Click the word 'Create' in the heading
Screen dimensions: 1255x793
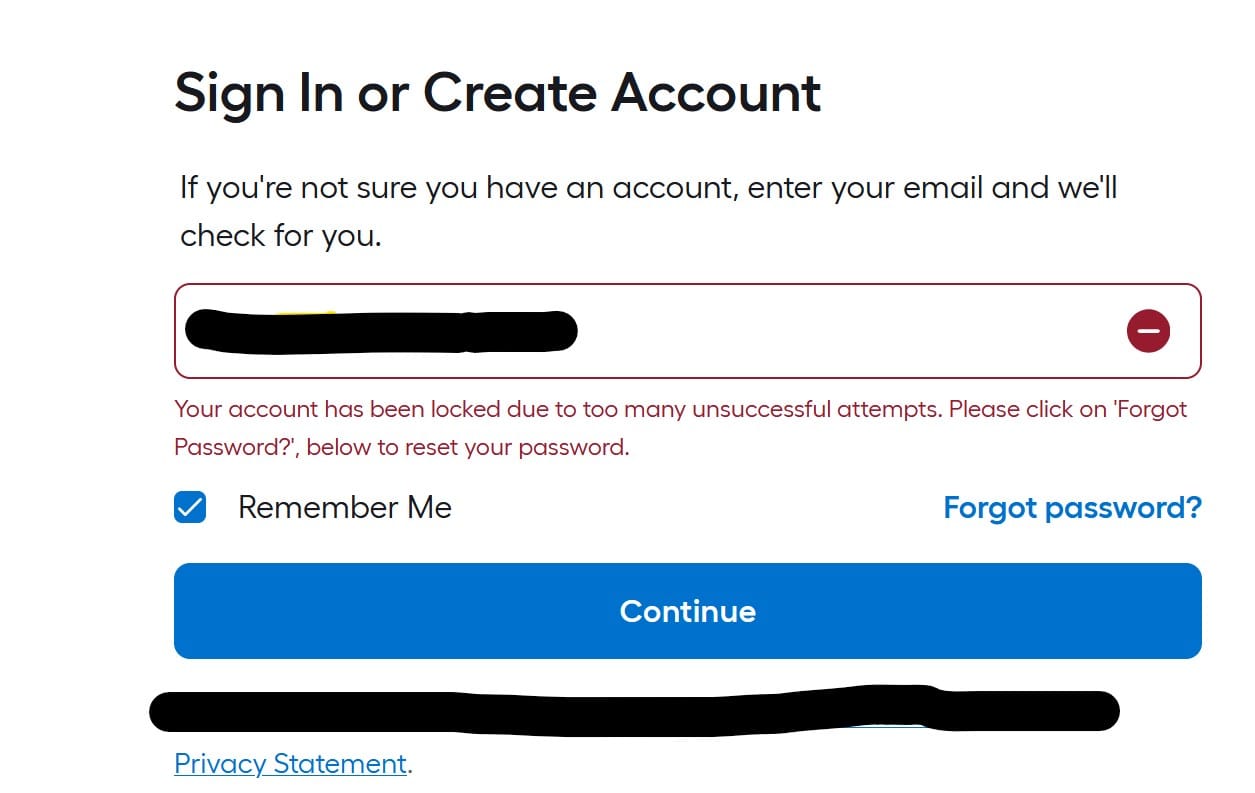510,94
